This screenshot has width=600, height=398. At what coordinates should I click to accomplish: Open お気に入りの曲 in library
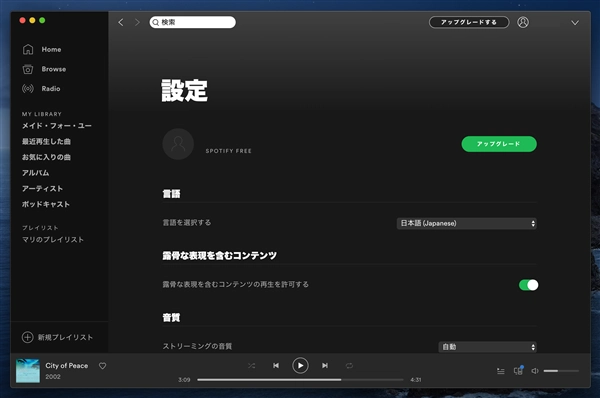click(x=46, y=157)
